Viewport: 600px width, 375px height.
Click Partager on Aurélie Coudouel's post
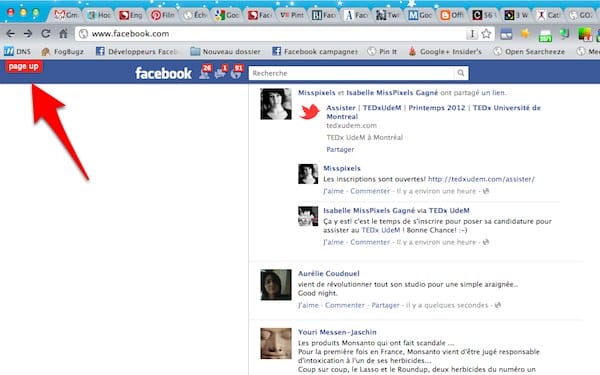tap(385, 305)
